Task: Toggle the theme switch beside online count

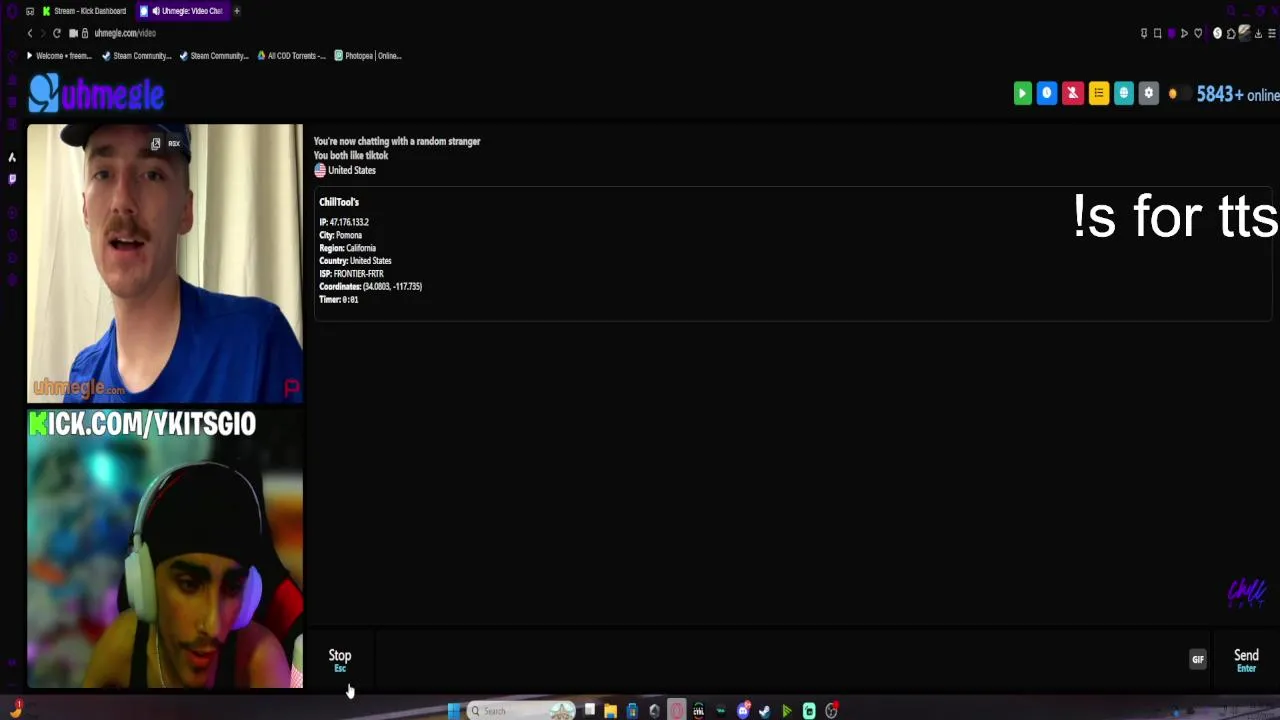Action: [1178, 94]
